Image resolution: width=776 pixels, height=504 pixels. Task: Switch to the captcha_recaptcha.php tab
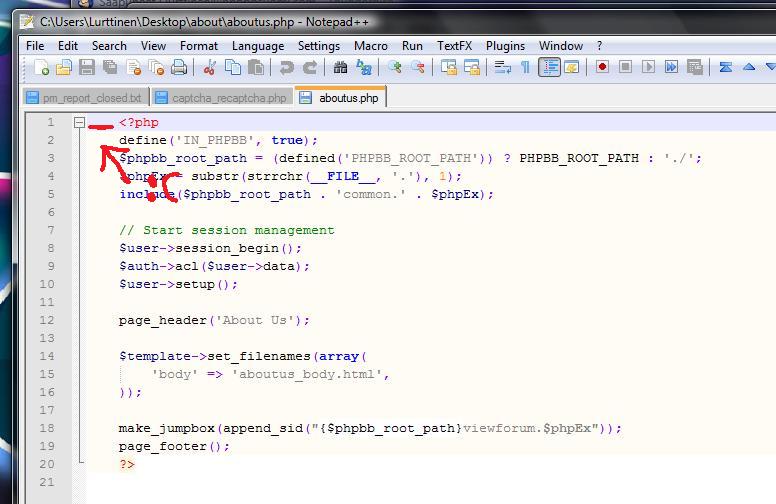pos(228,98)
